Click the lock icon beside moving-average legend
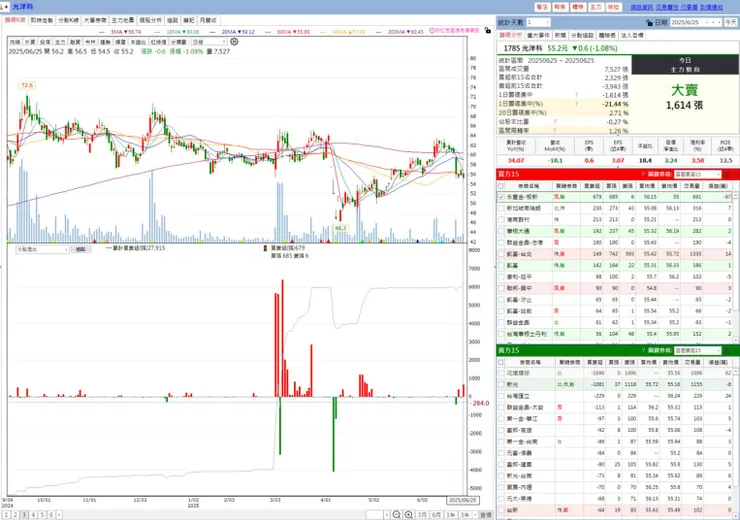Image resolution: width=740 pixels, height=520 pixels. click(488, 31)
